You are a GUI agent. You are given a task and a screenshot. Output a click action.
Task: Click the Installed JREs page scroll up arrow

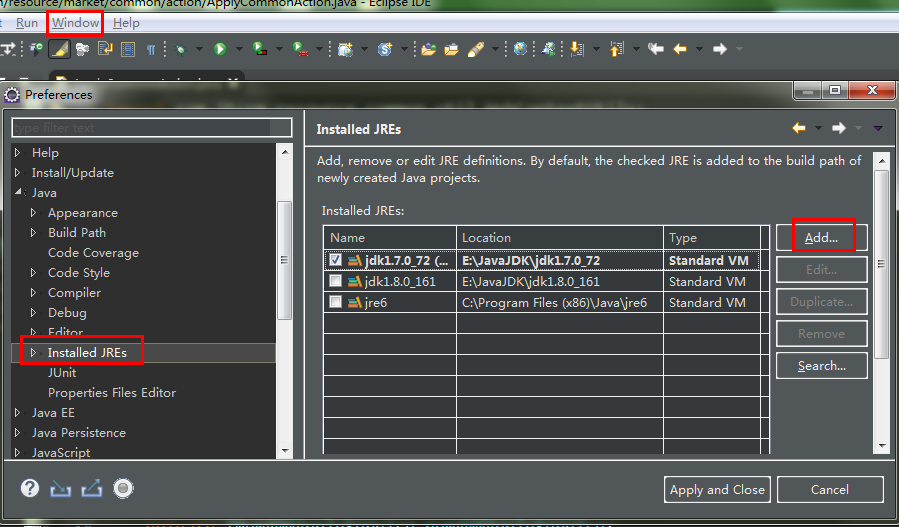tap(882, 161)
